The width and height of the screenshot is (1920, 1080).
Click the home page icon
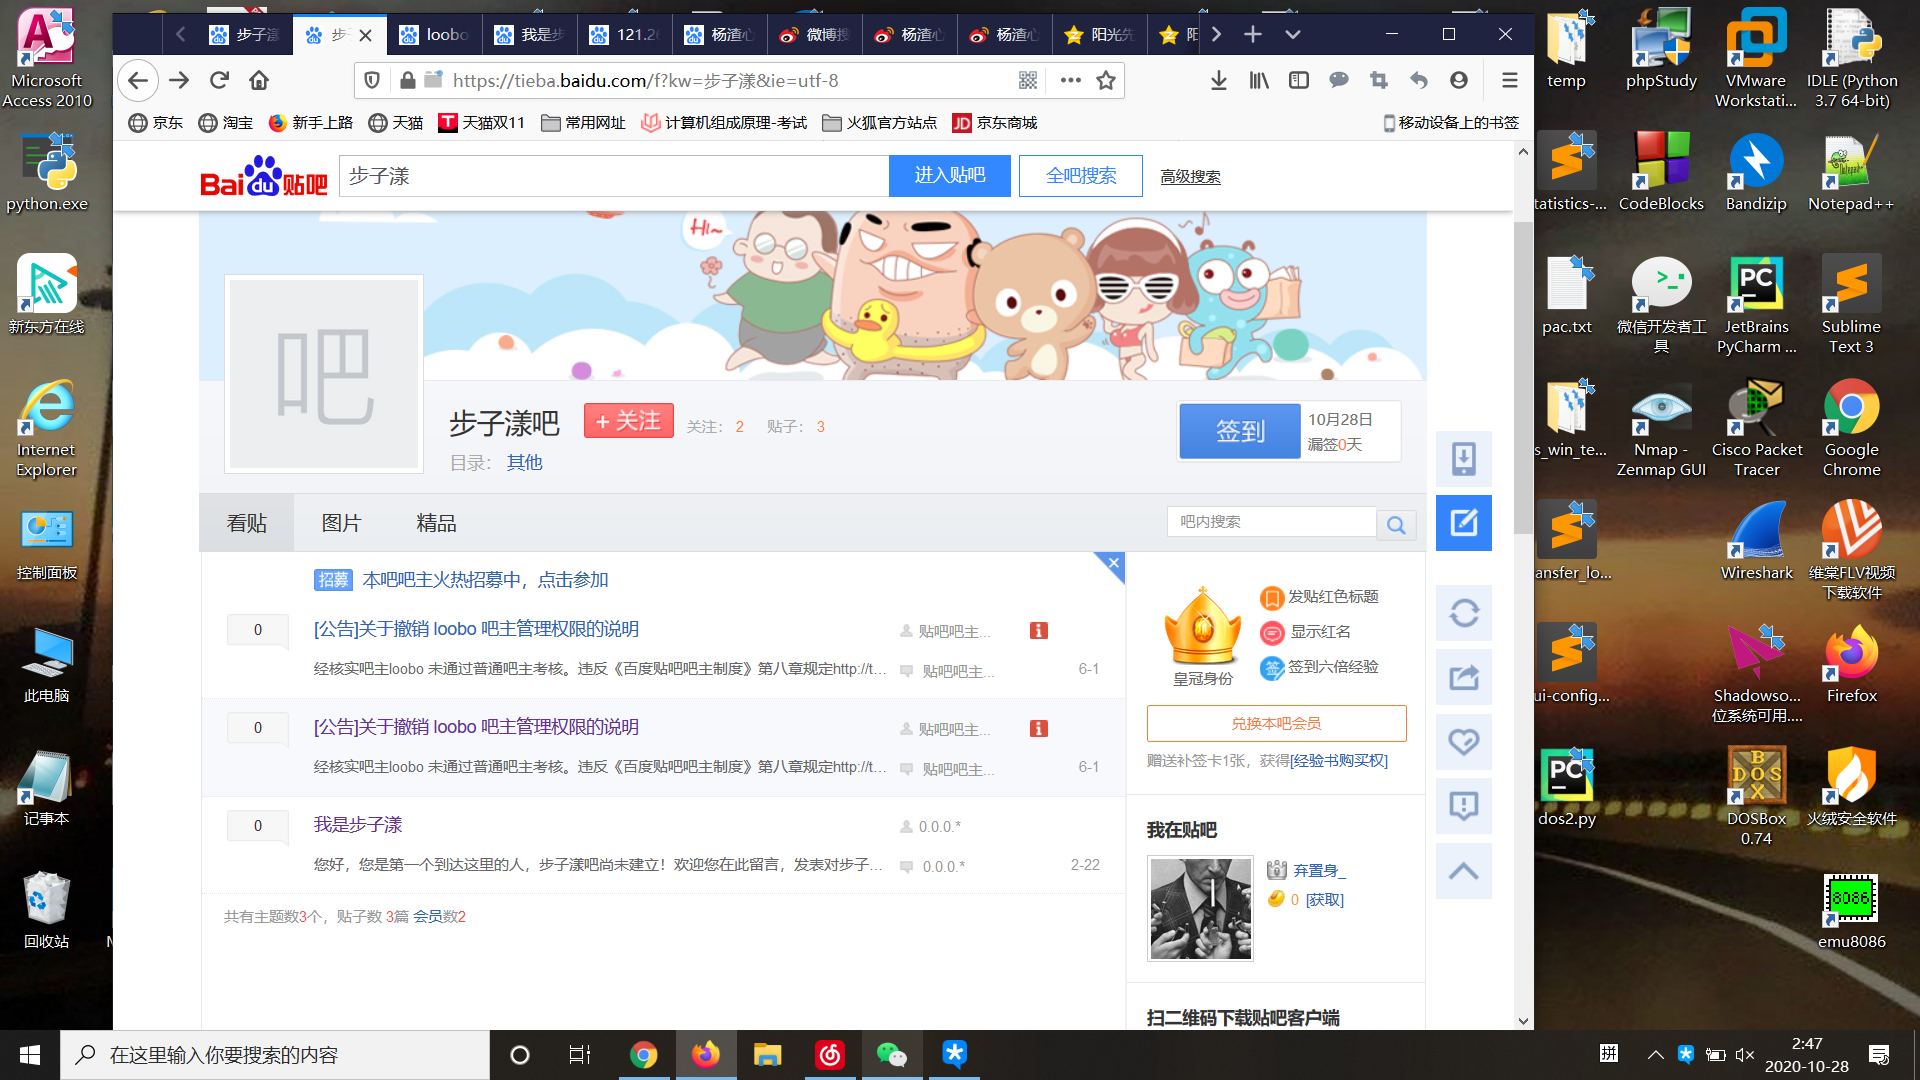259,80
